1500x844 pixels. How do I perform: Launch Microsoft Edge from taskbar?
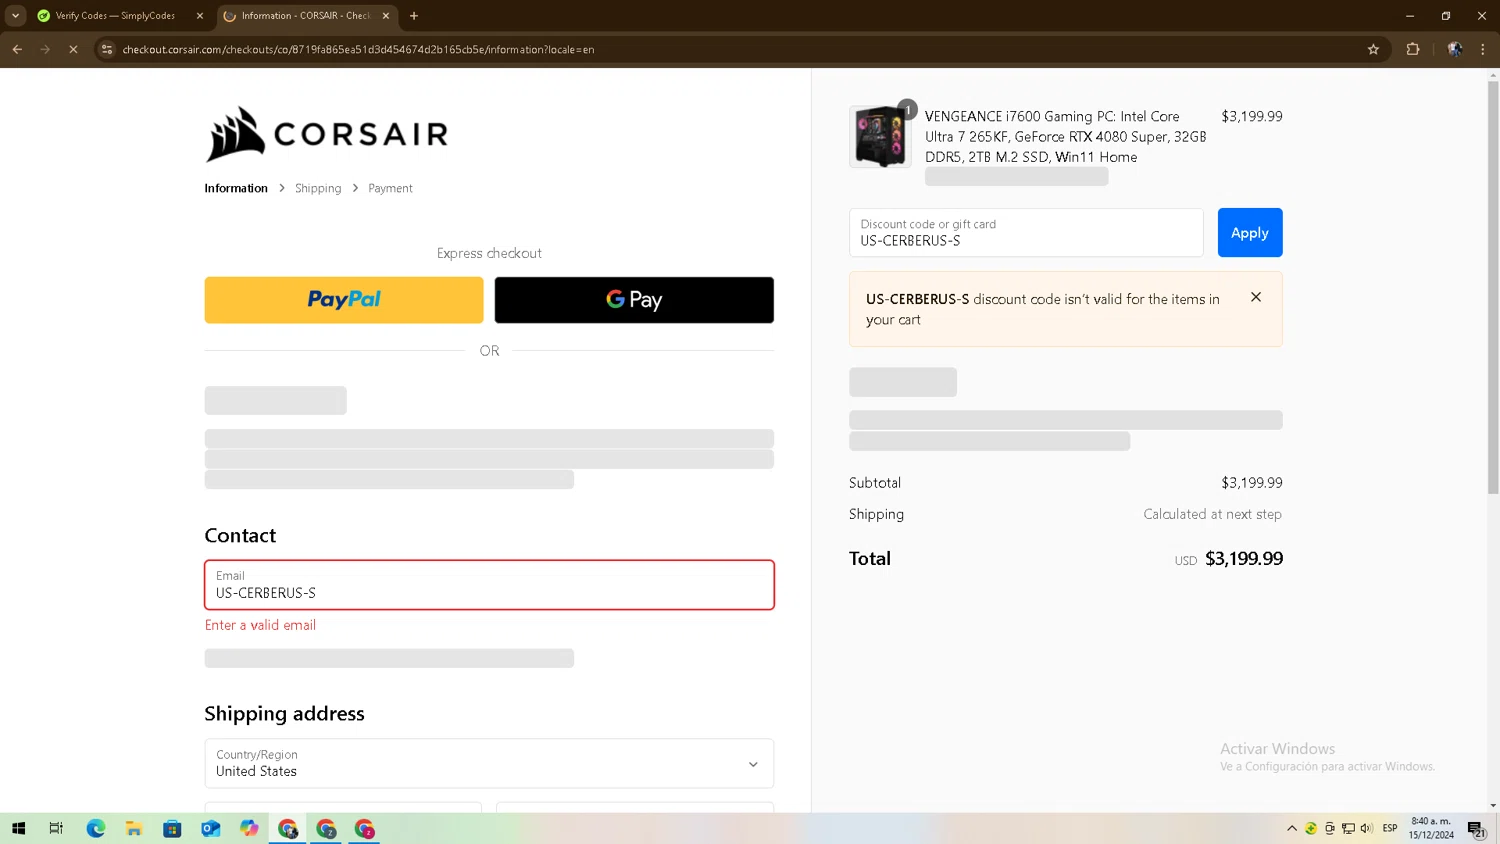point(95,828)
